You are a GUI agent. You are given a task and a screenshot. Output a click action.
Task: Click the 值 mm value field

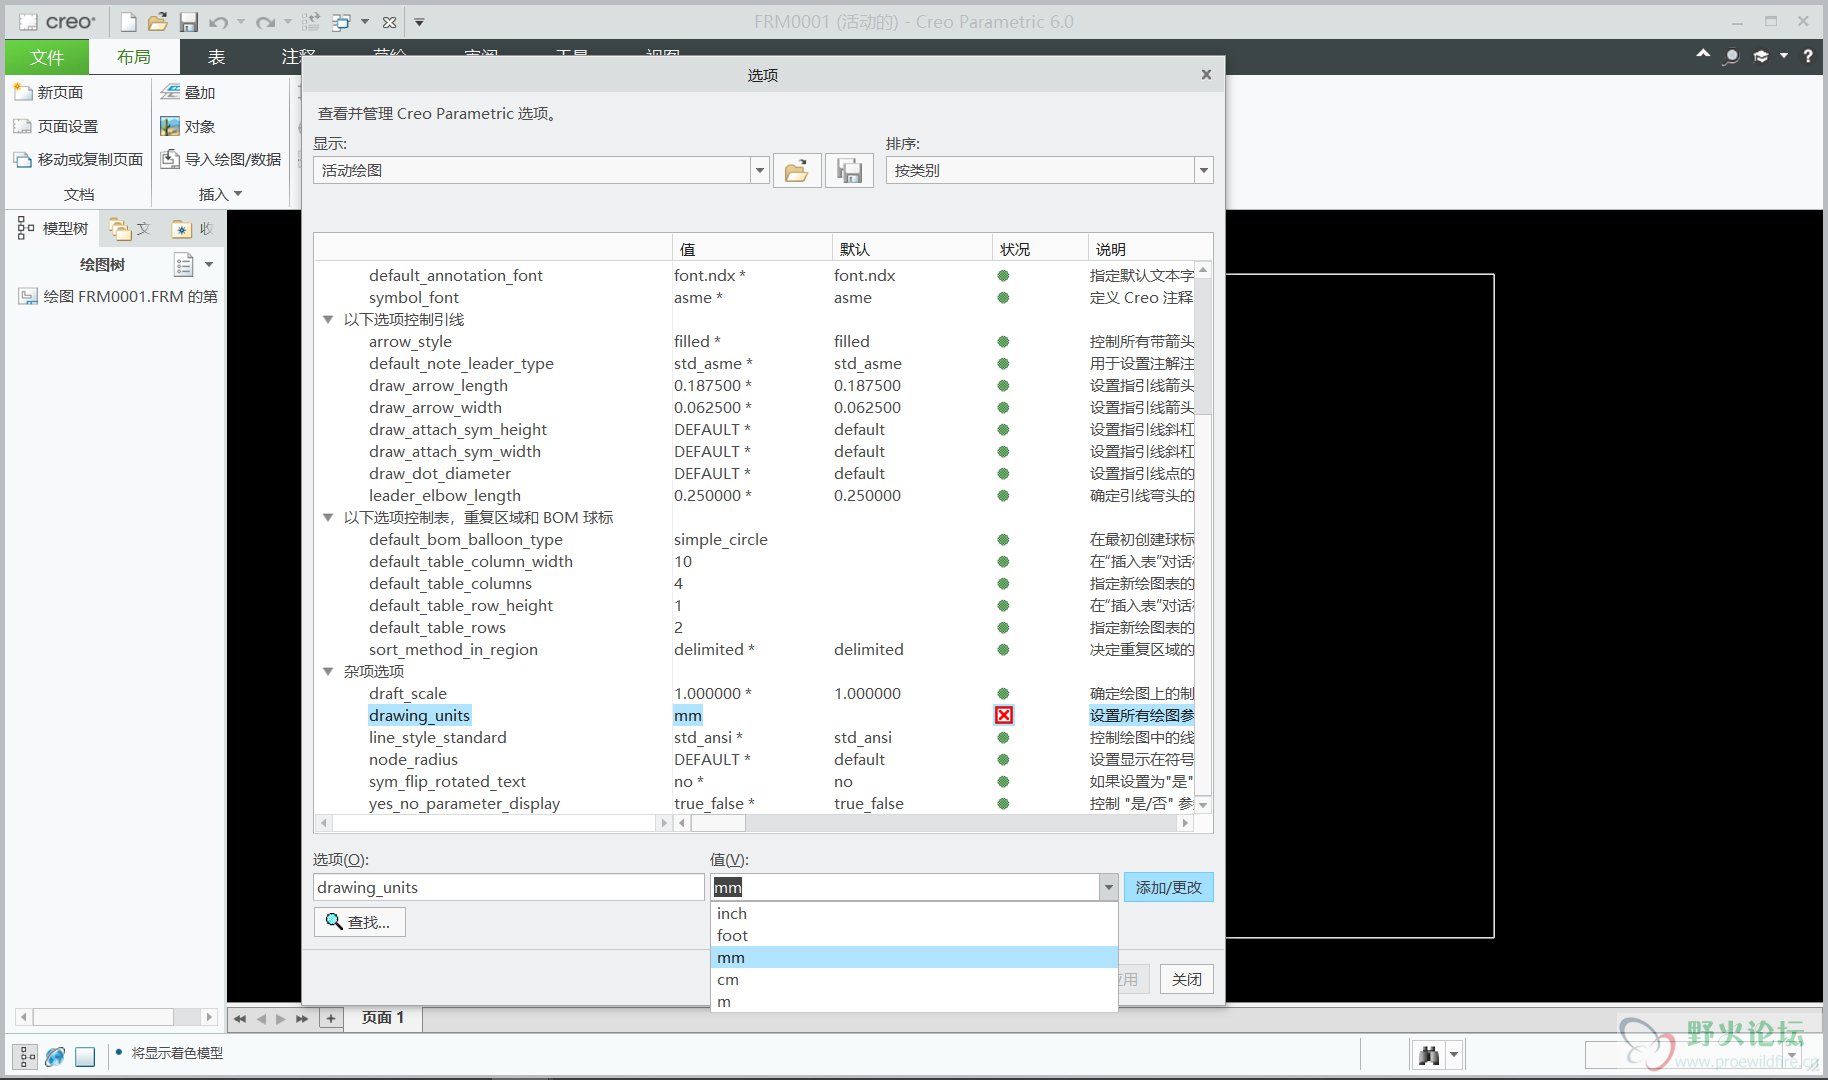pos(905,887)
